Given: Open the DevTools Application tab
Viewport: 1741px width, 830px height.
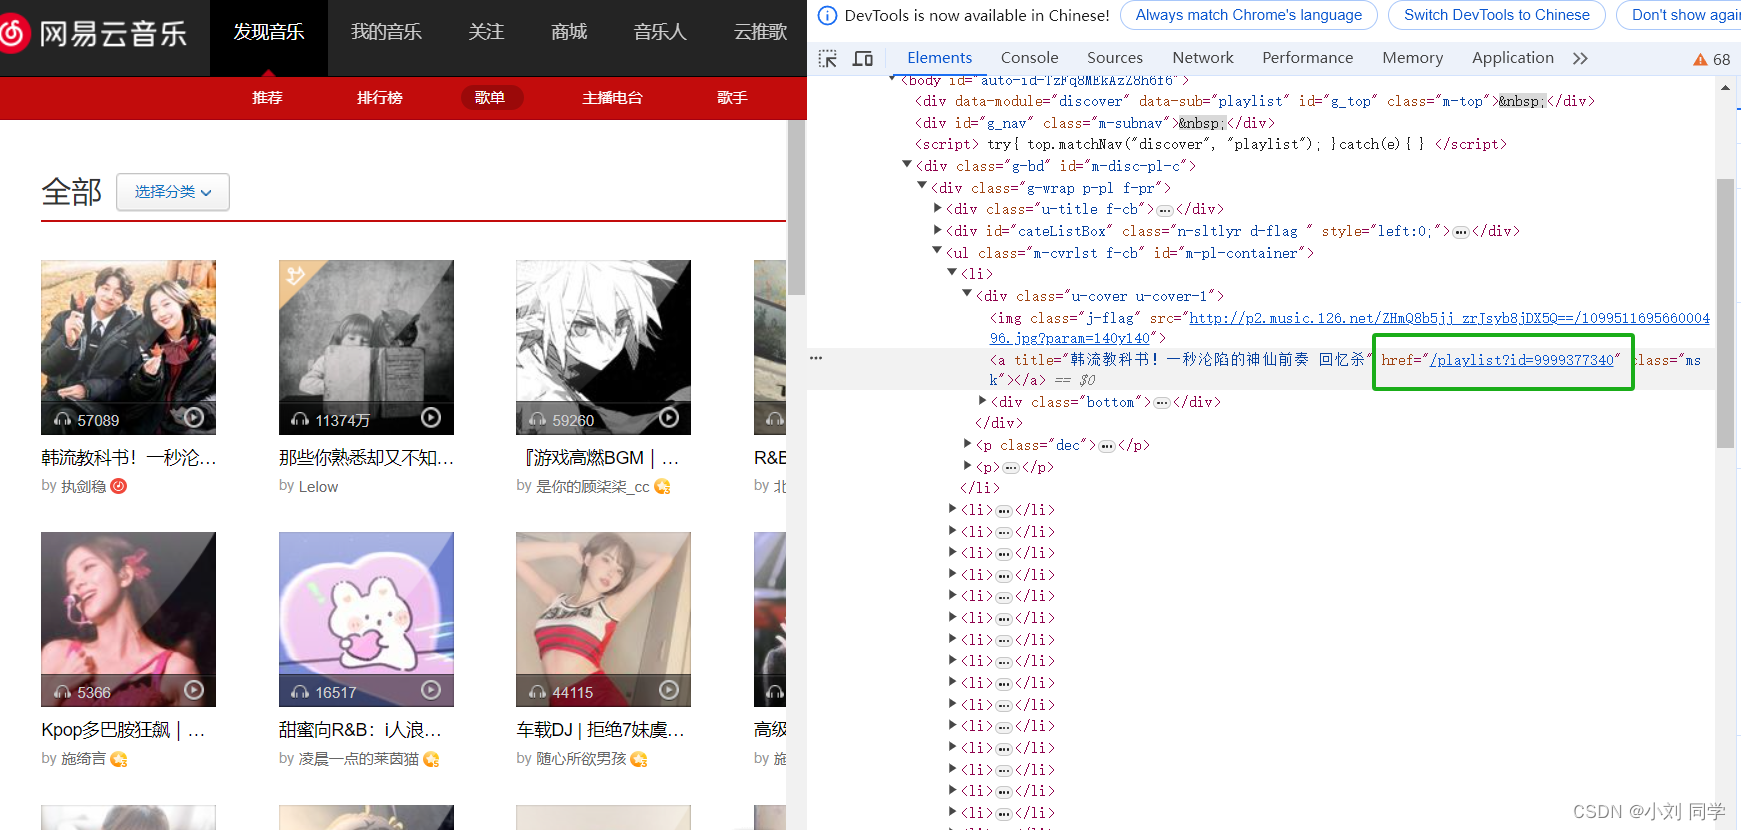Looking at the screenshot, I should click(1512, 58).
